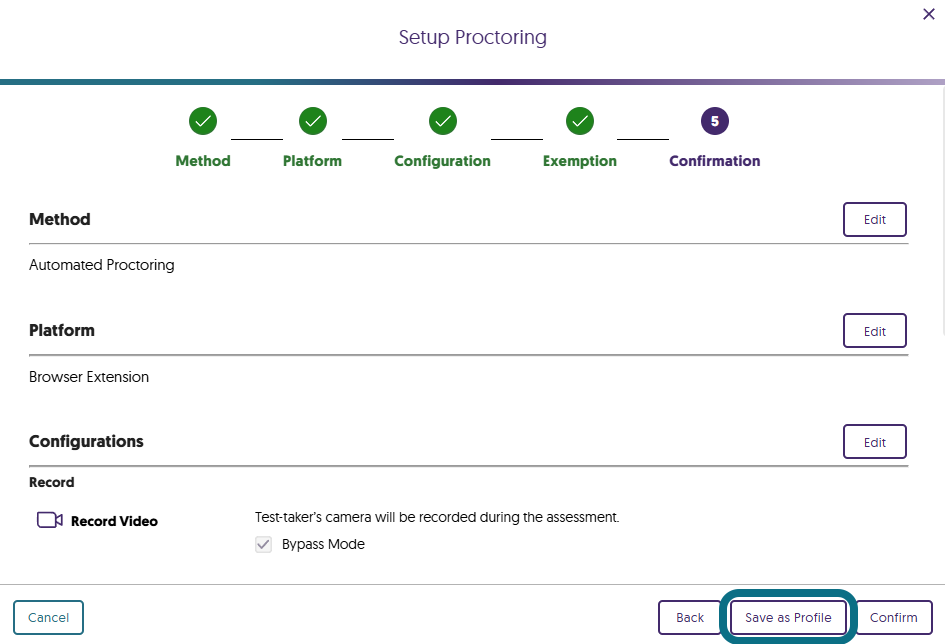Click the Automated Proctoring text
The height and width of the screenshot is (644, 945).
102,265
